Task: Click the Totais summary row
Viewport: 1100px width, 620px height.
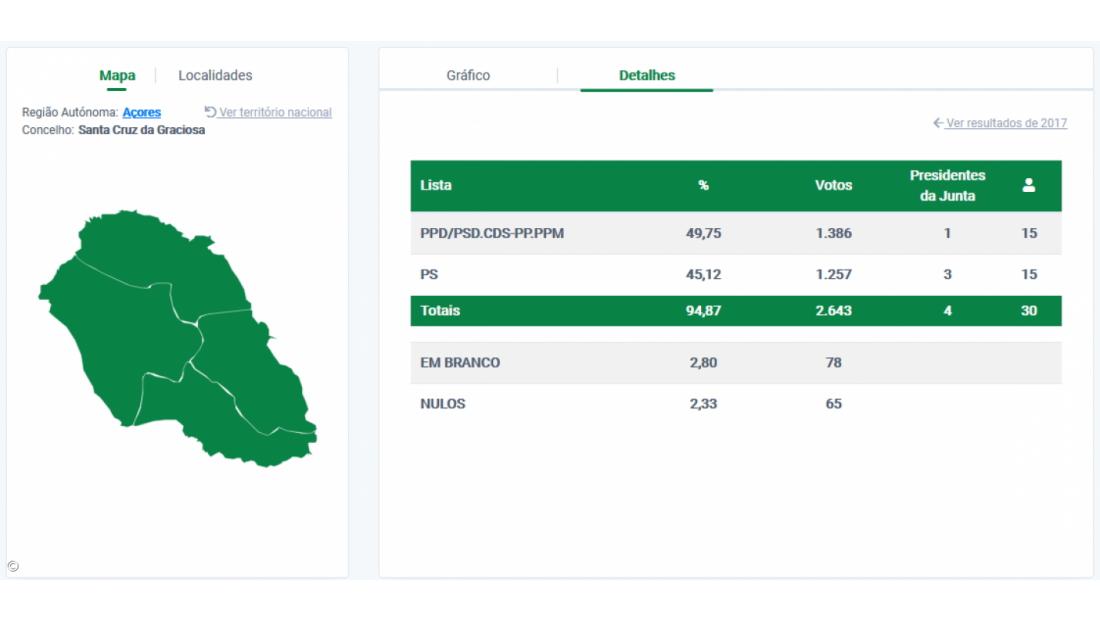Action: click(735, 311)
